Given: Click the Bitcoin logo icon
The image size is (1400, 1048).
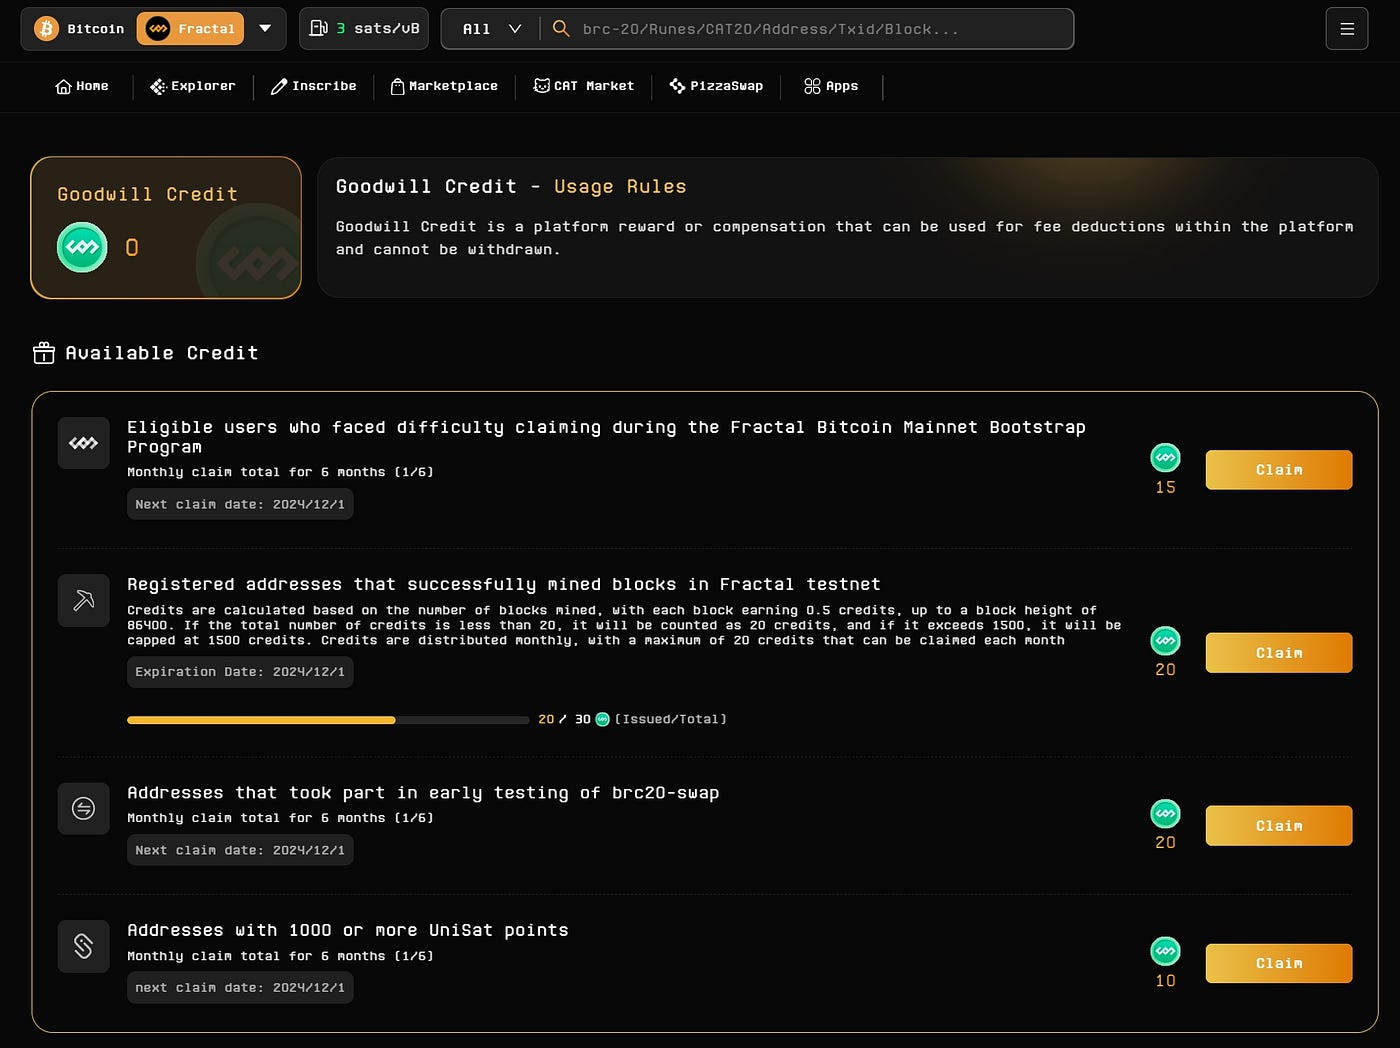Looking at the screenshot, I should click(x=47, y=29).
